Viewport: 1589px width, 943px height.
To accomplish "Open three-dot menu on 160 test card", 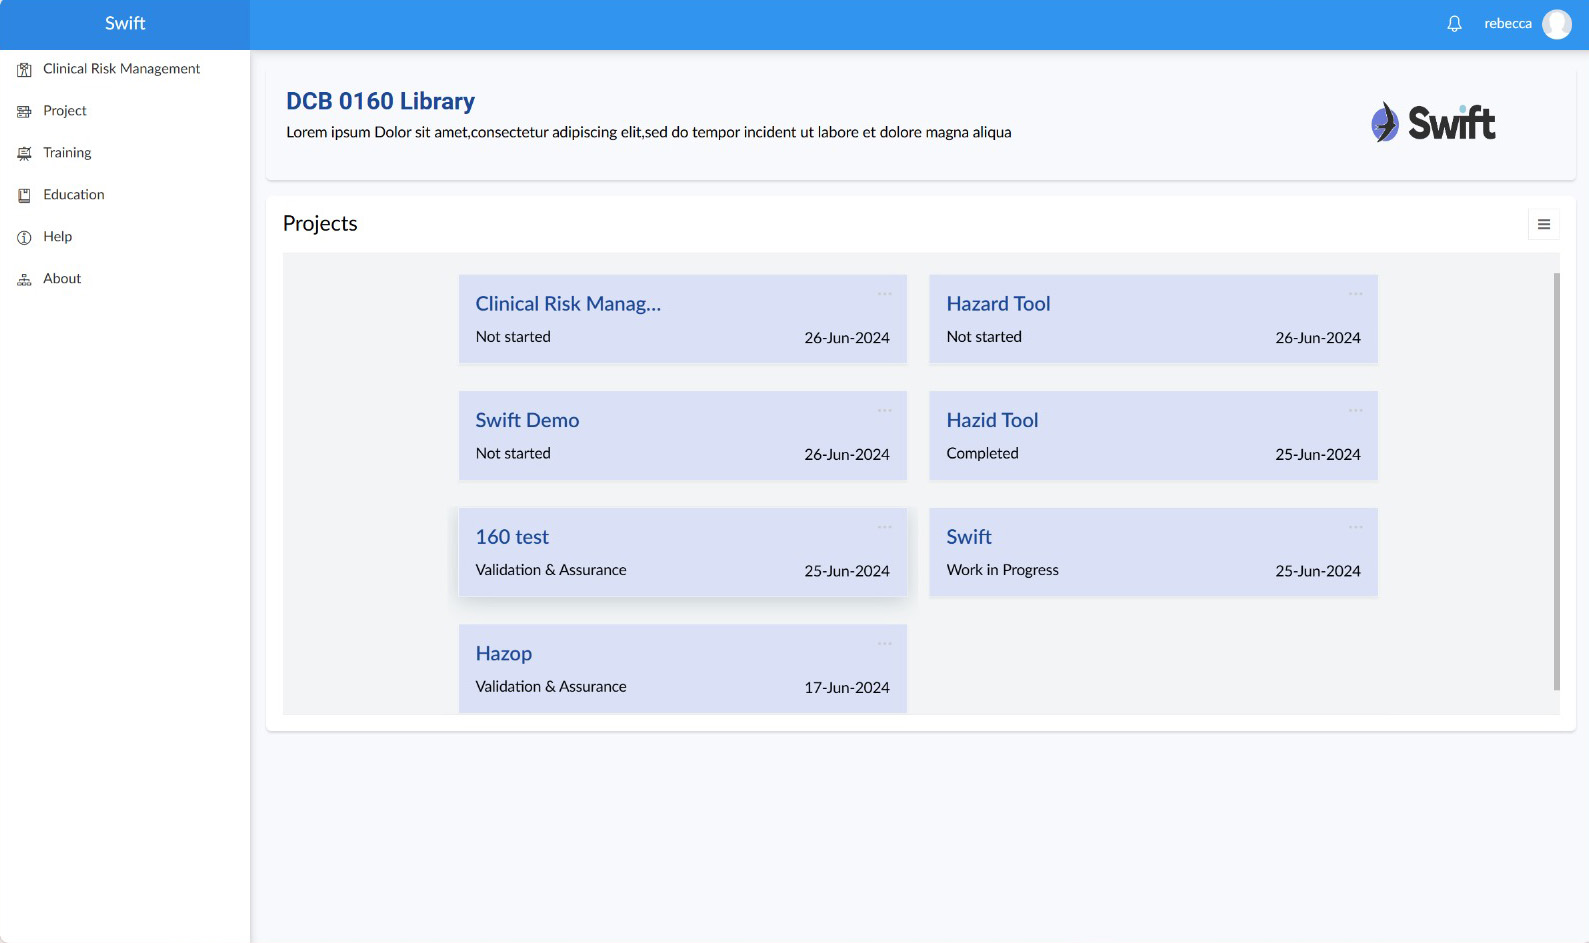I will point(884,527).
